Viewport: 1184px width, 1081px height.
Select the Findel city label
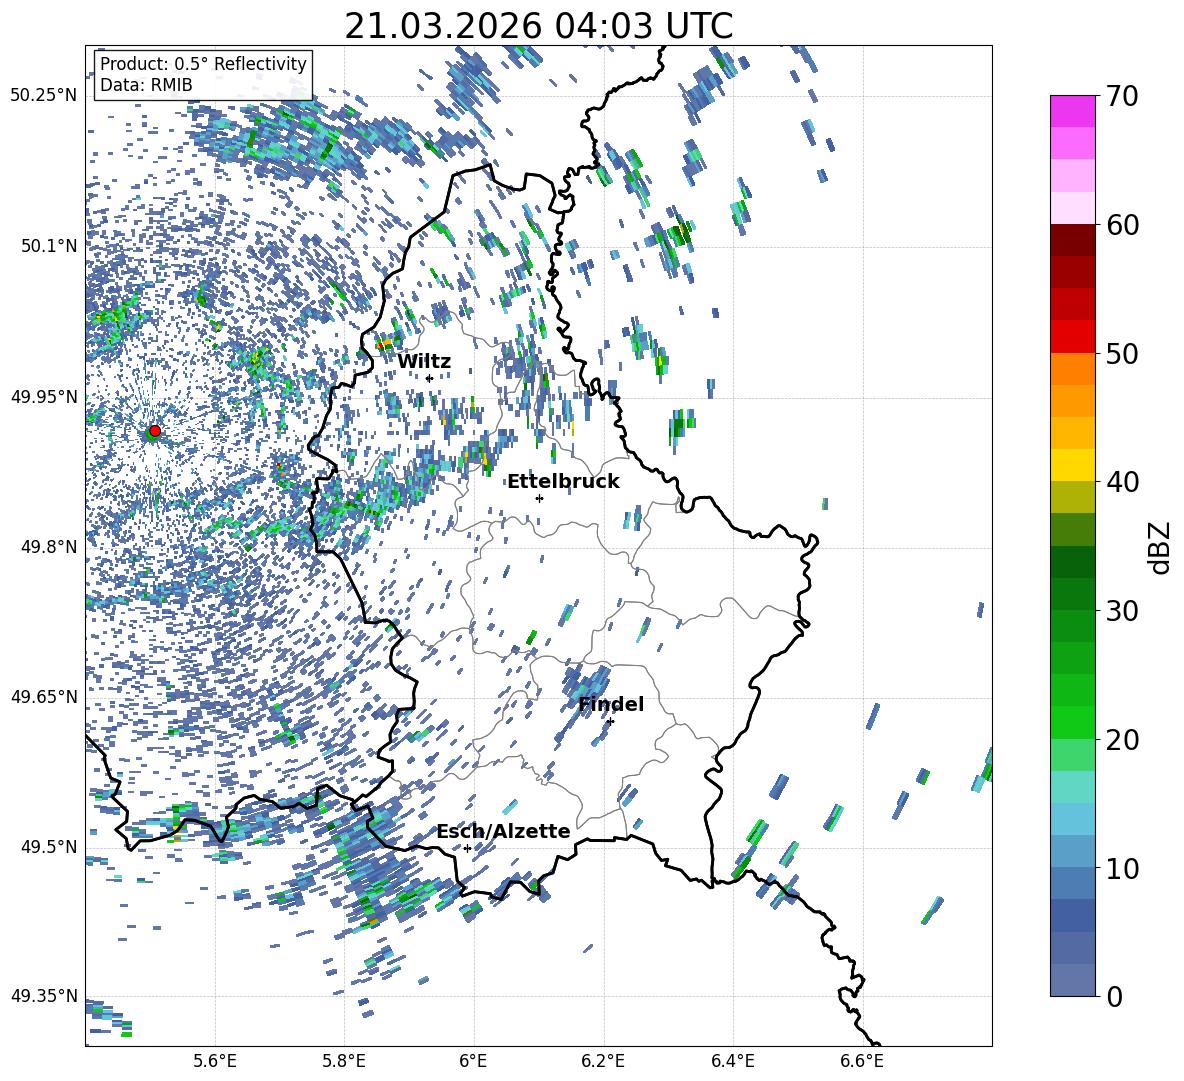(x=611, y=705)
